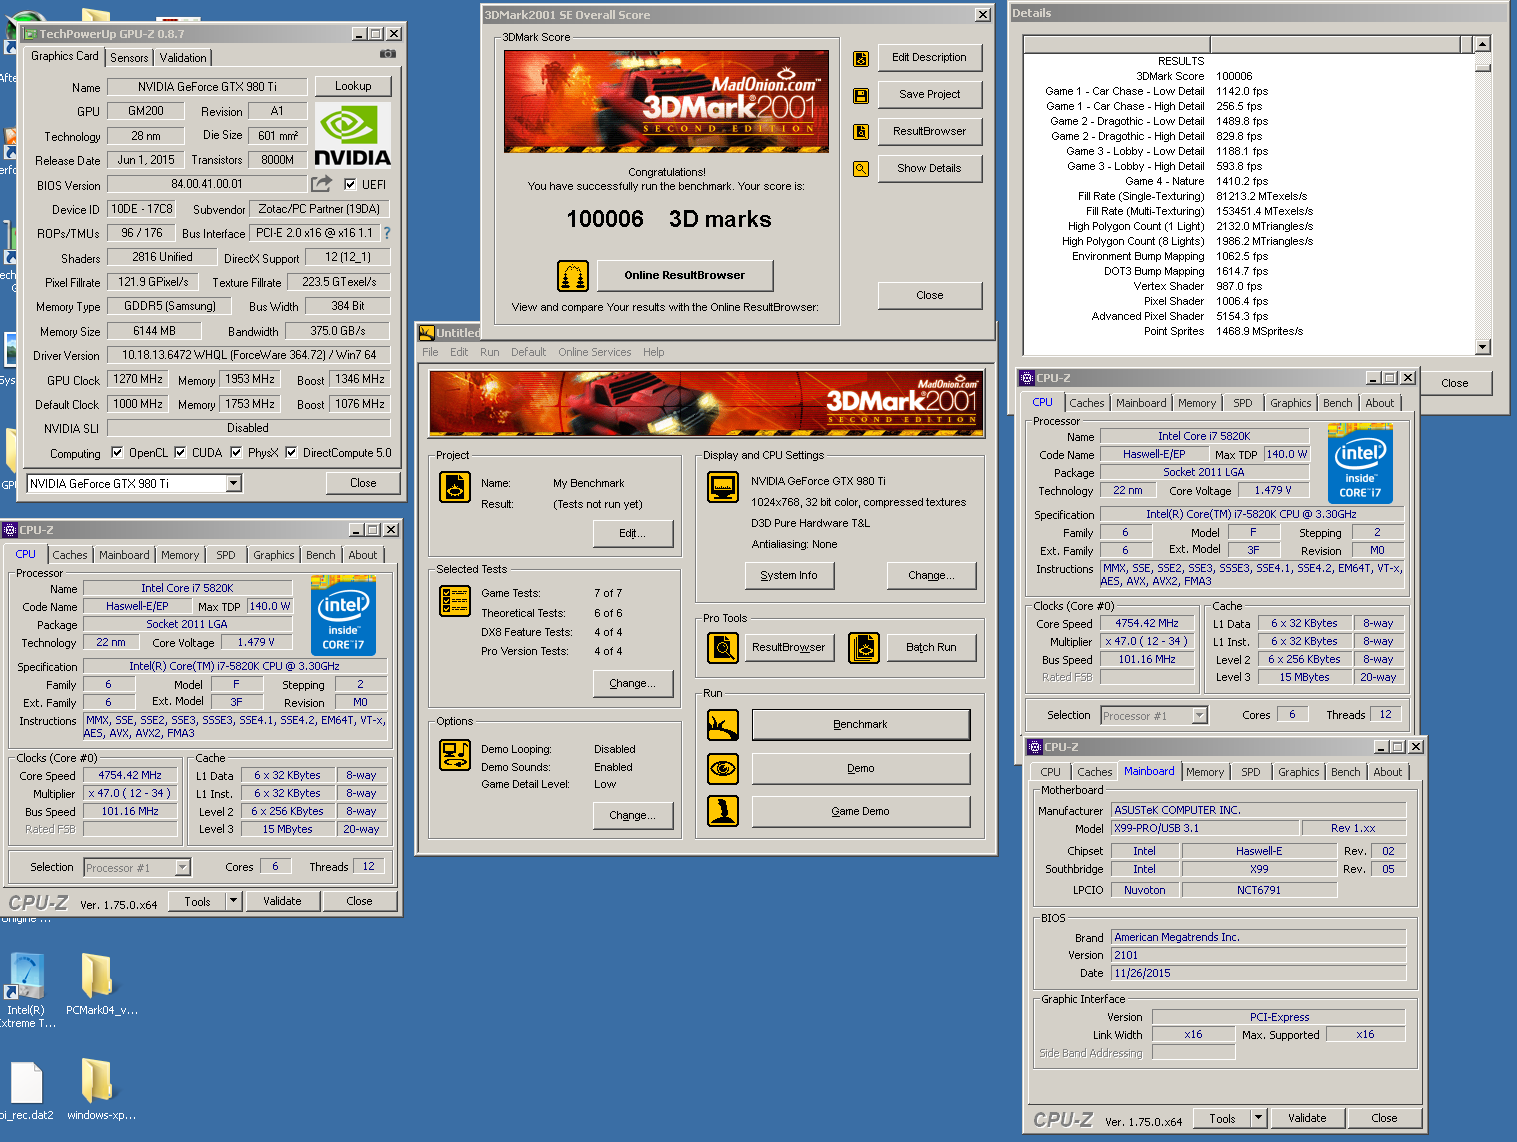Toggle the DirectCompute 5.0 checkbox
This screenshot has width=1517, height=1142.
coord(291,452)
